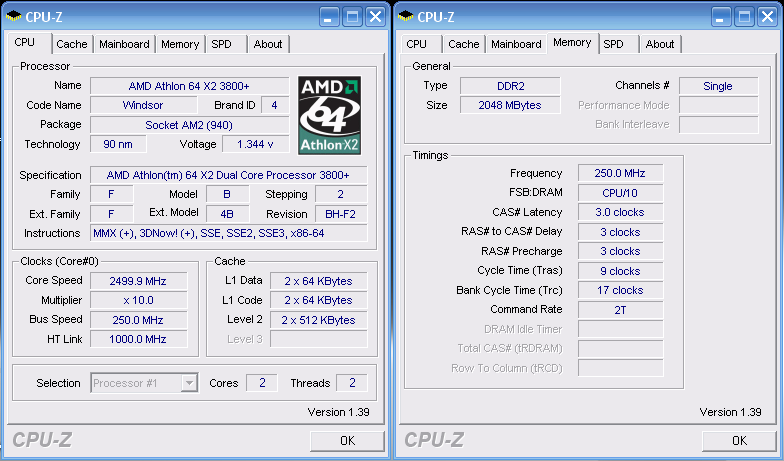Click OK button in the right CPU-Z window
Image resolution: width=784 pixels, height=461 pixels.
(740, 440)
